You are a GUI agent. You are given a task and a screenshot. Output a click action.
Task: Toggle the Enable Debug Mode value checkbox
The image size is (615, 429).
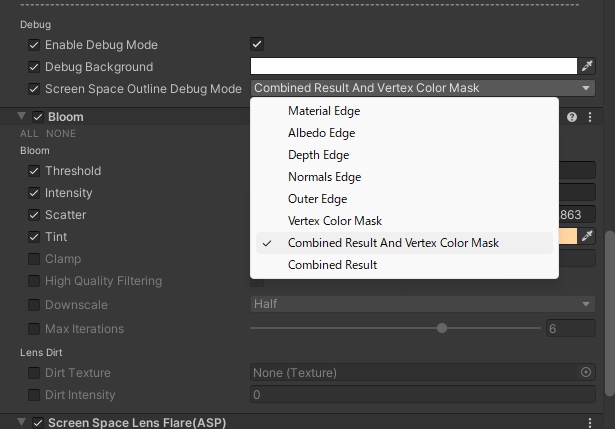257,45
